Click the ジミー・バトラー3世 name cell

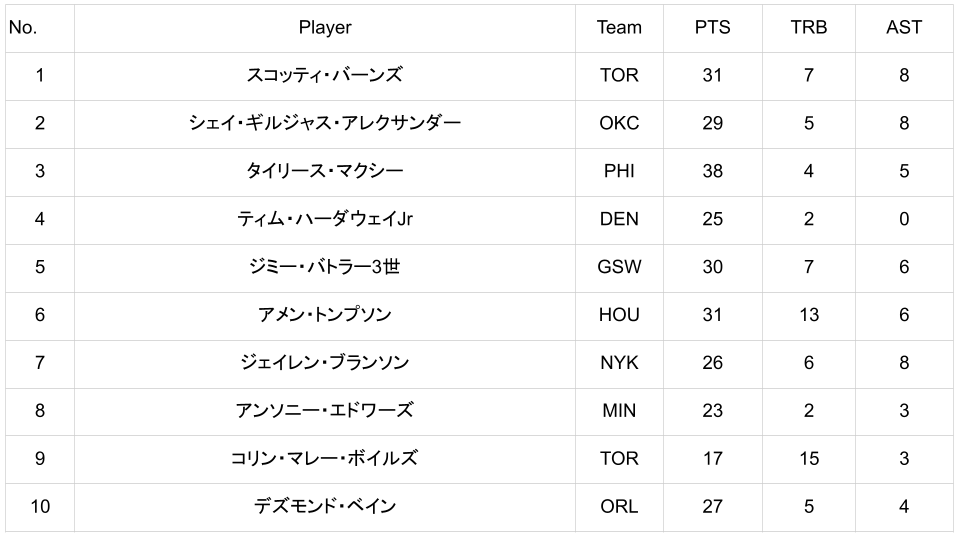pyautogui.click(x=325, y=267)
